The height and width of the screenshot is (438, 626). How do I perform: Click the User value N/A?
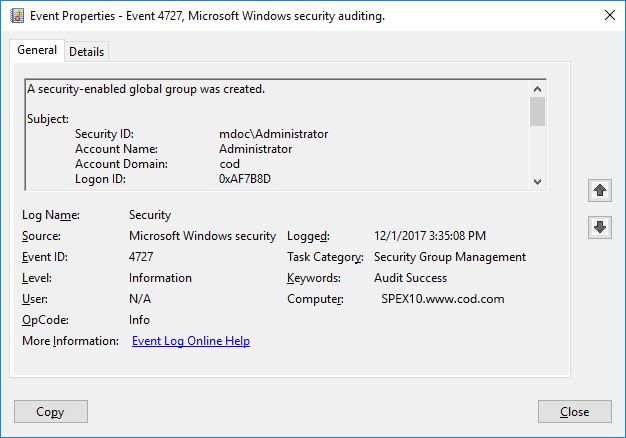[x=140, y=299]
